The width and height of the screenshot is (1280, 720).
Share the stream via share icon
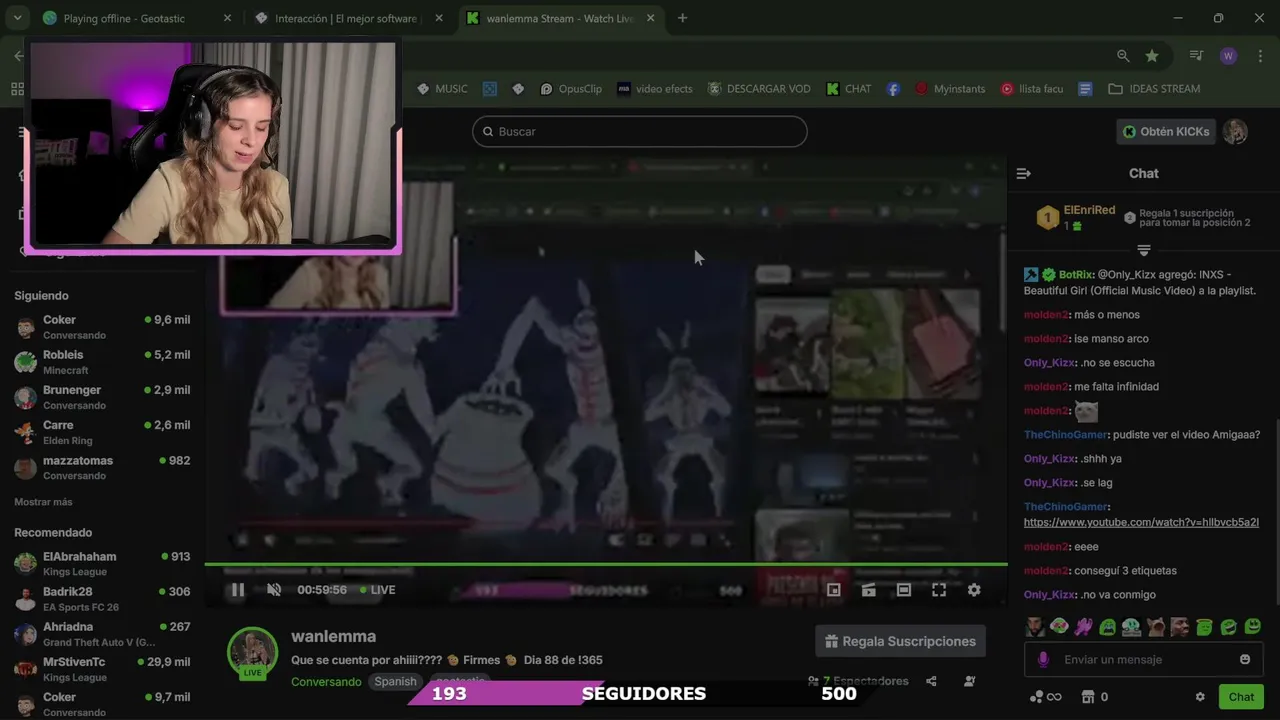coord(931,681)
